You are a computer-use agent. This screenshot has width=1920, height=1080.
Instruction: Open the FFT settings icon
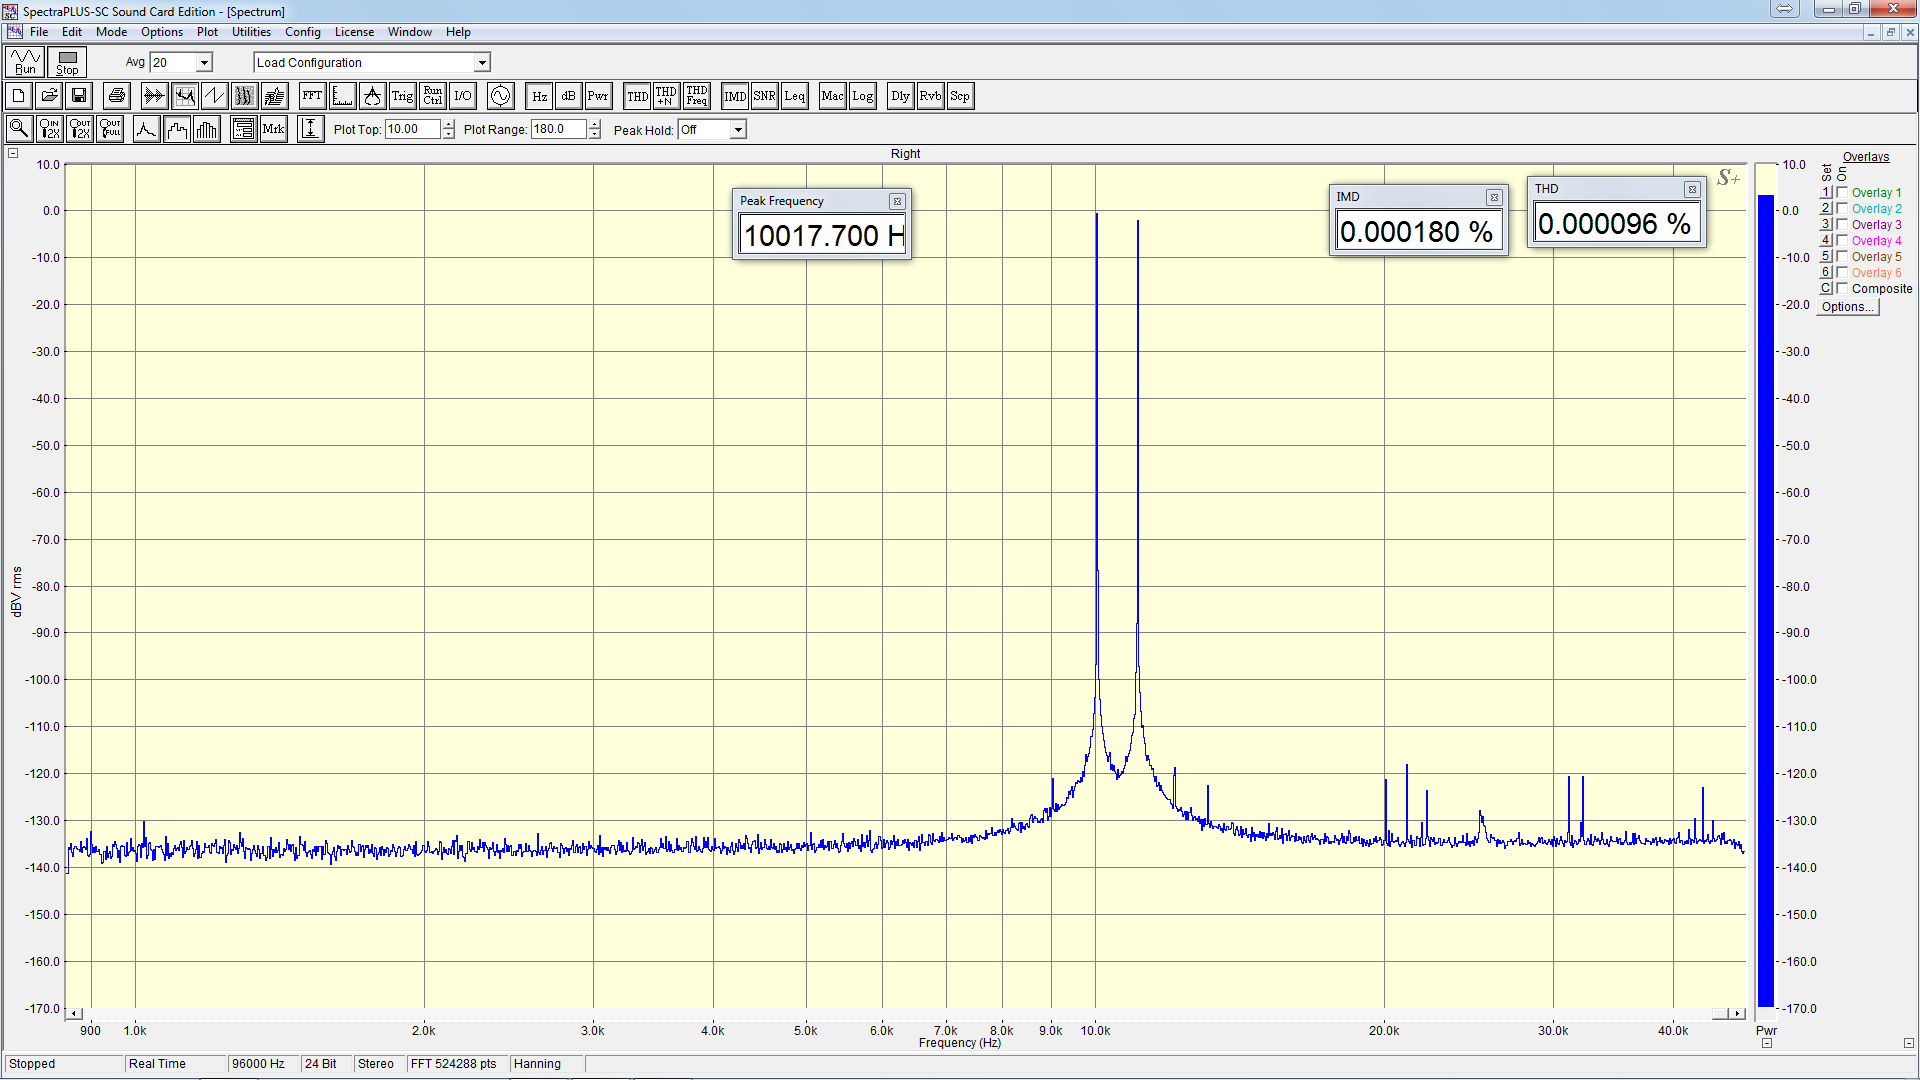coord(312,96)
